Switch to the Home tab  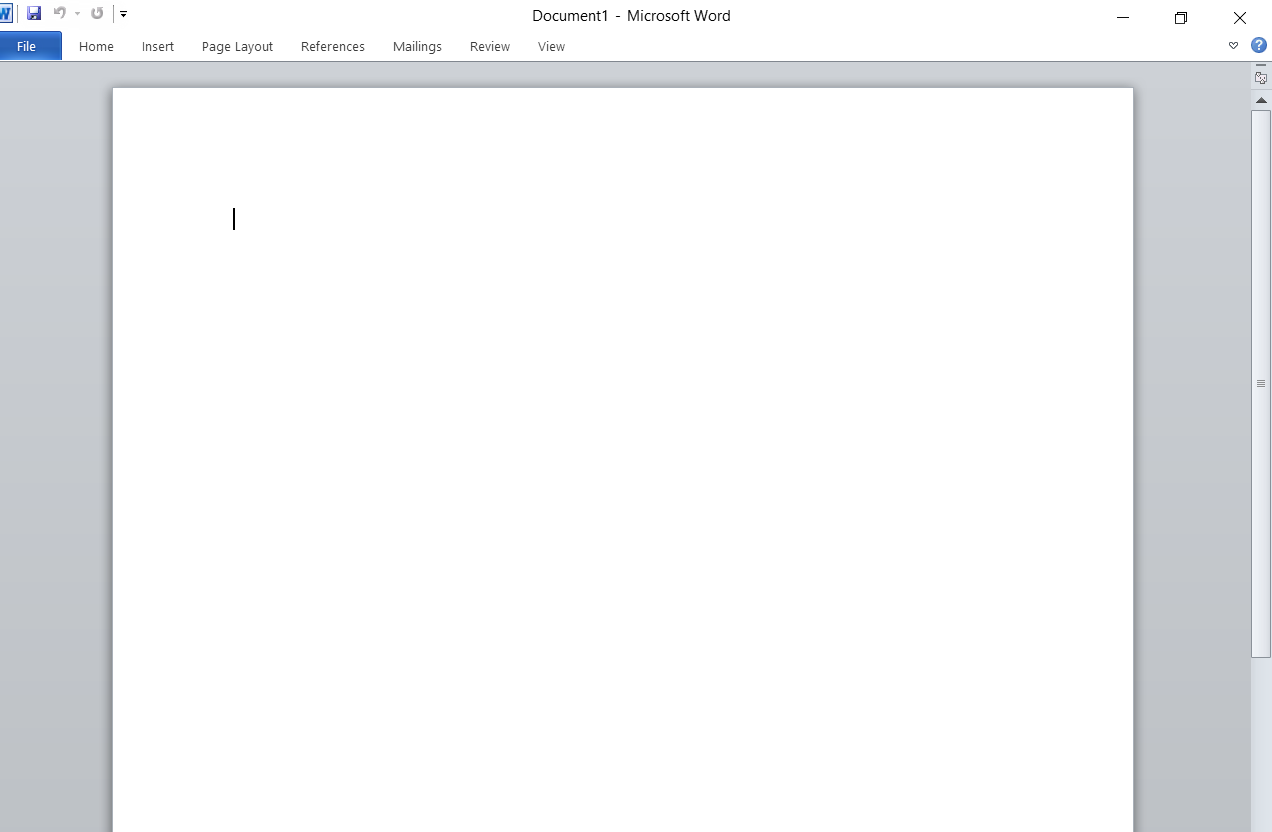(x=96, y=46)
